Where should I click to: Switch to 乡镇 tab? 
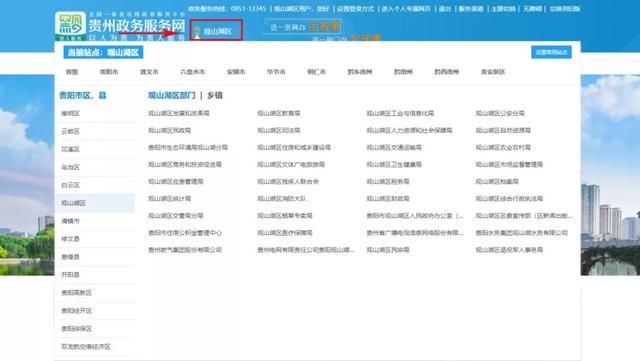(x=215, y=96)
